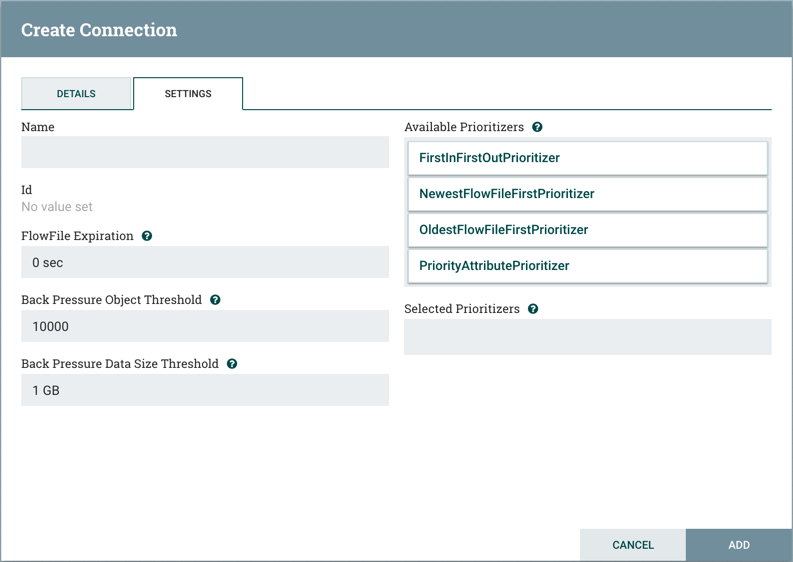Choose the OldestFlowFileFirstPrioritizer item
Image resolution: width=793 pixels, height=562 pixels.
click(587, 230)
